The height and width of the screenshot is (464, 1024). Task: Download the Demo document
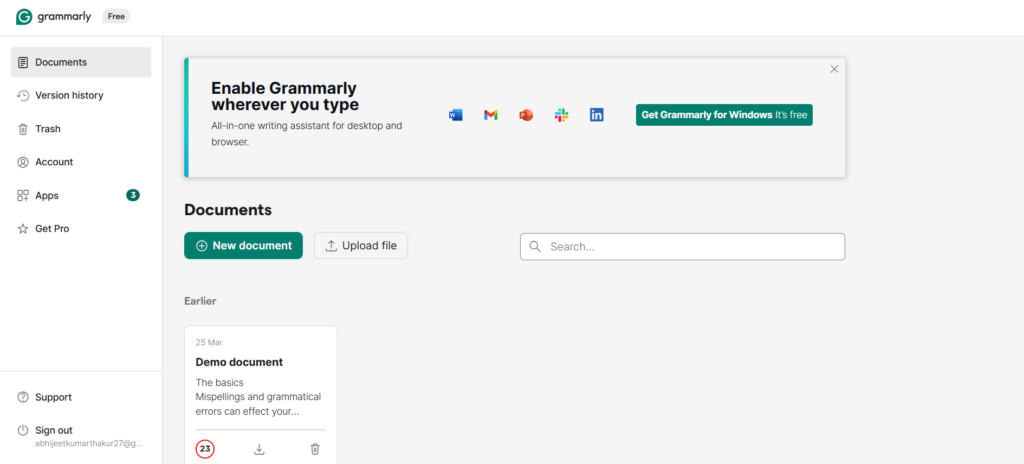click(259, 449)
